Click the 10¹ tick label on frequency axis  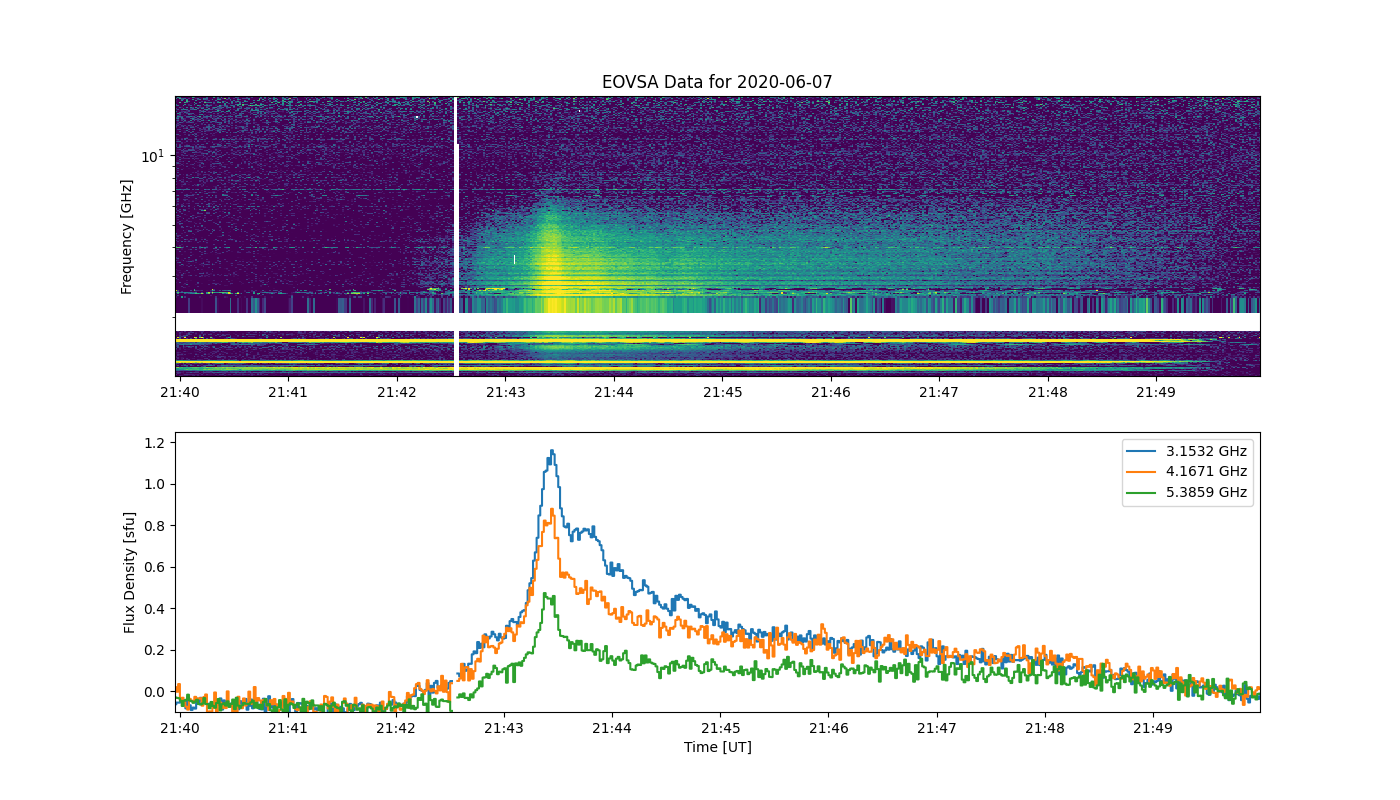pyautogui.click(x=152, y=156)
